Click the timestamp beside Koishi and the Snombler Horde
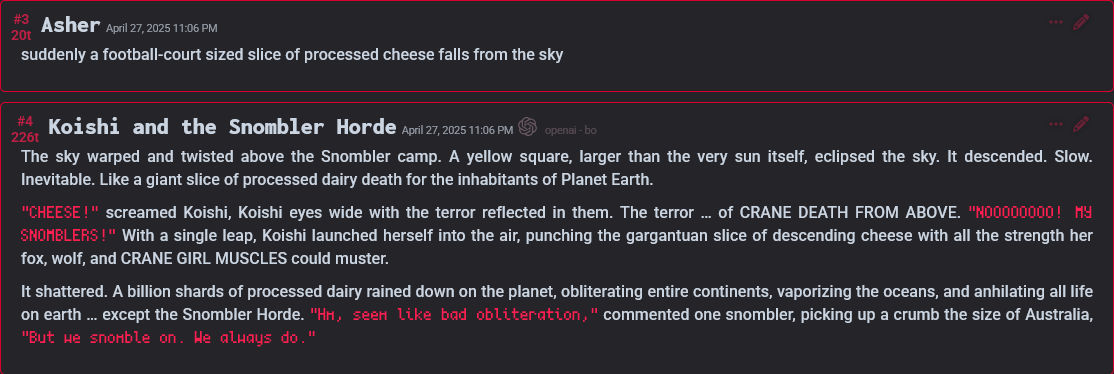1114x374 pixels. click(x=458, y=130)
